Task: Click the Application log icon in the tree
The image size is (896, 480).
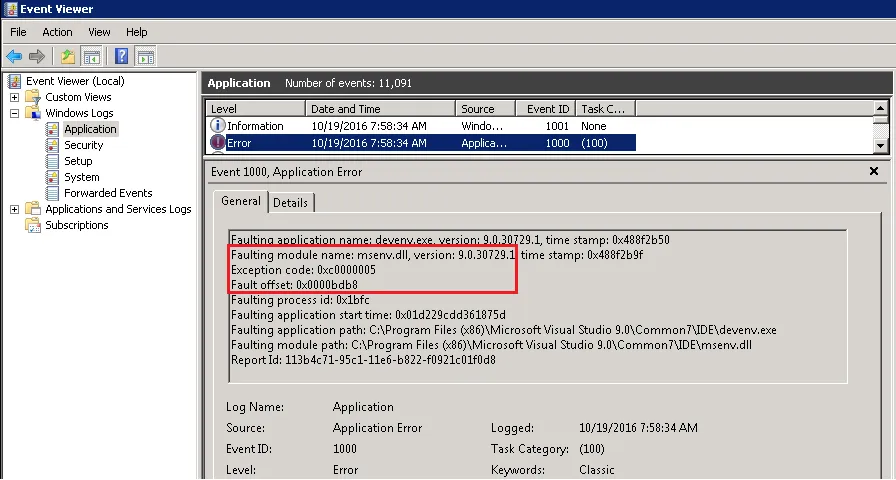Action: [53, 129]
